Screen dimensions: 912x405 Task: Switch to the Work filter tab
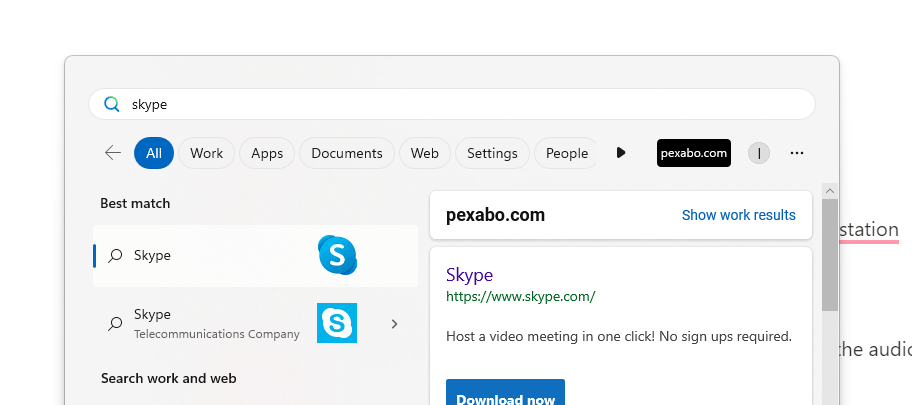click(206, 153)
